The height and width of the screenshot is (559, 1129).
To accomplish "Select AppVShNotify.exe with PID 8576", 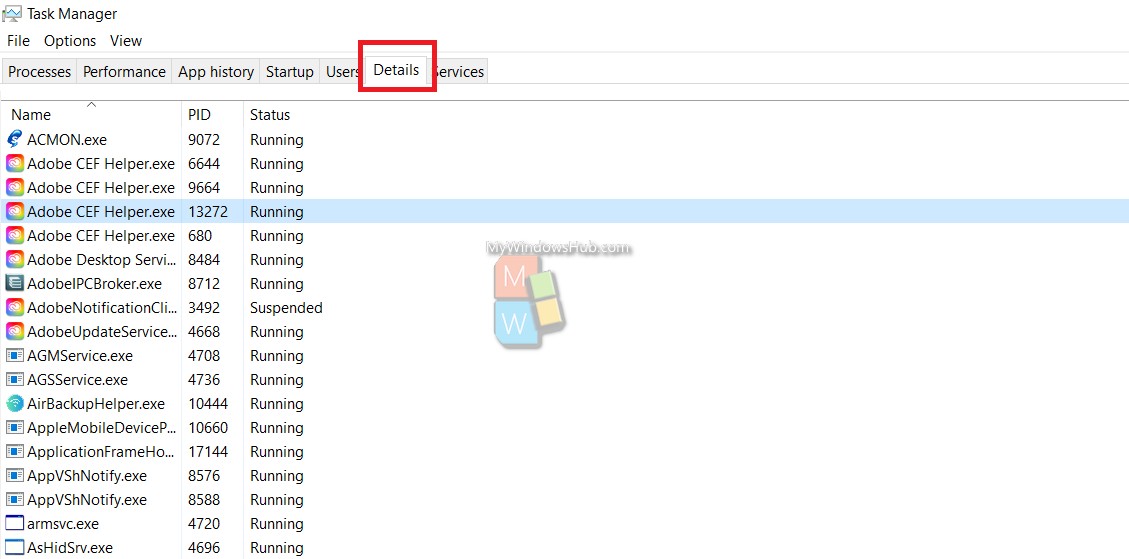I will pyautogui.click(x=87, y=476).
